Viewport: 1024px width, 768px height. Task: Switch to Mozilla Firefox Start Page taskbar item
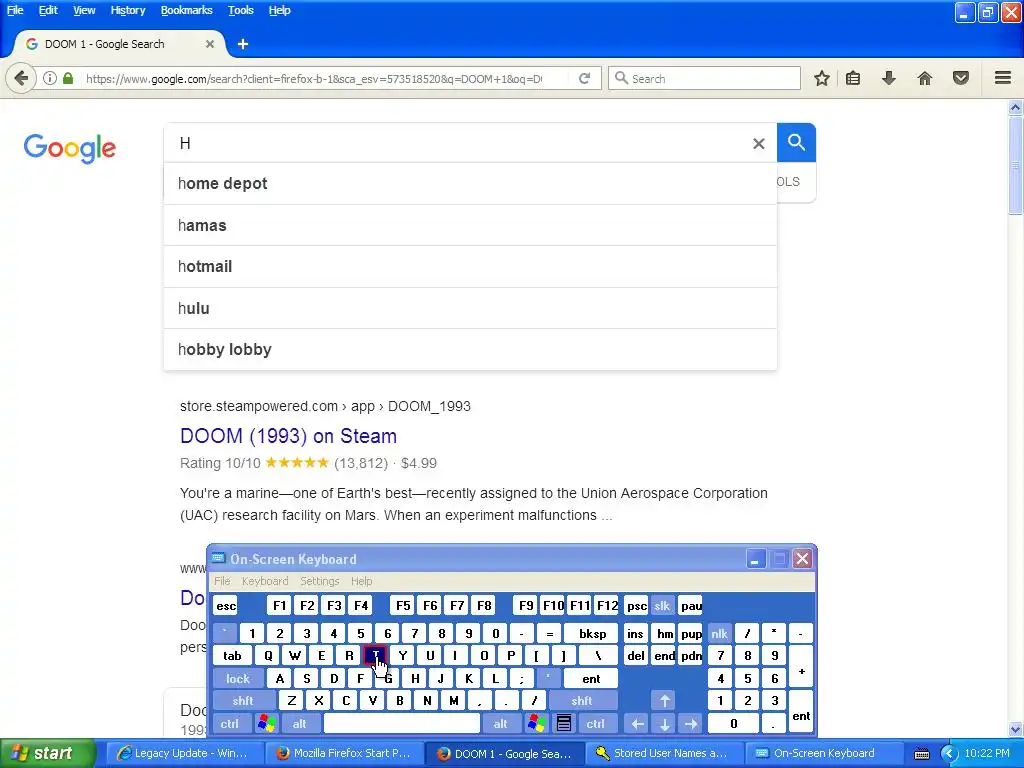344,754
